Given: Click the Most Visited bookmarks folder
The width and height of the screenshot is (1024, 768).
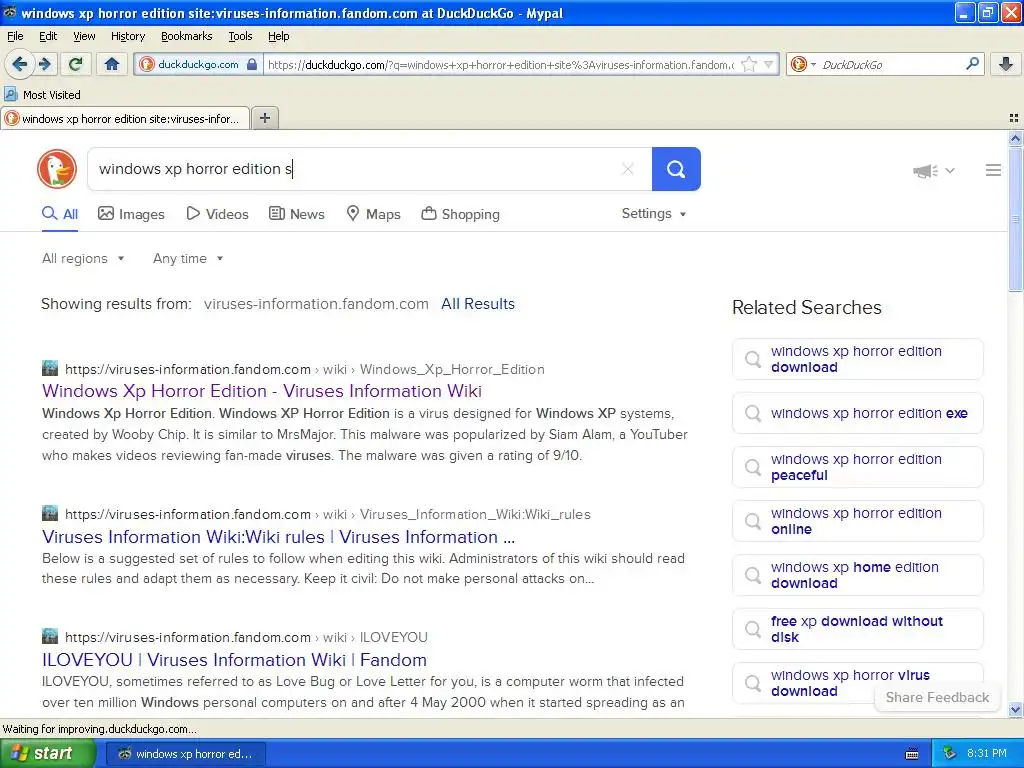Looking at the screenshot, I should pyautogui.click(x=43, y=95).
